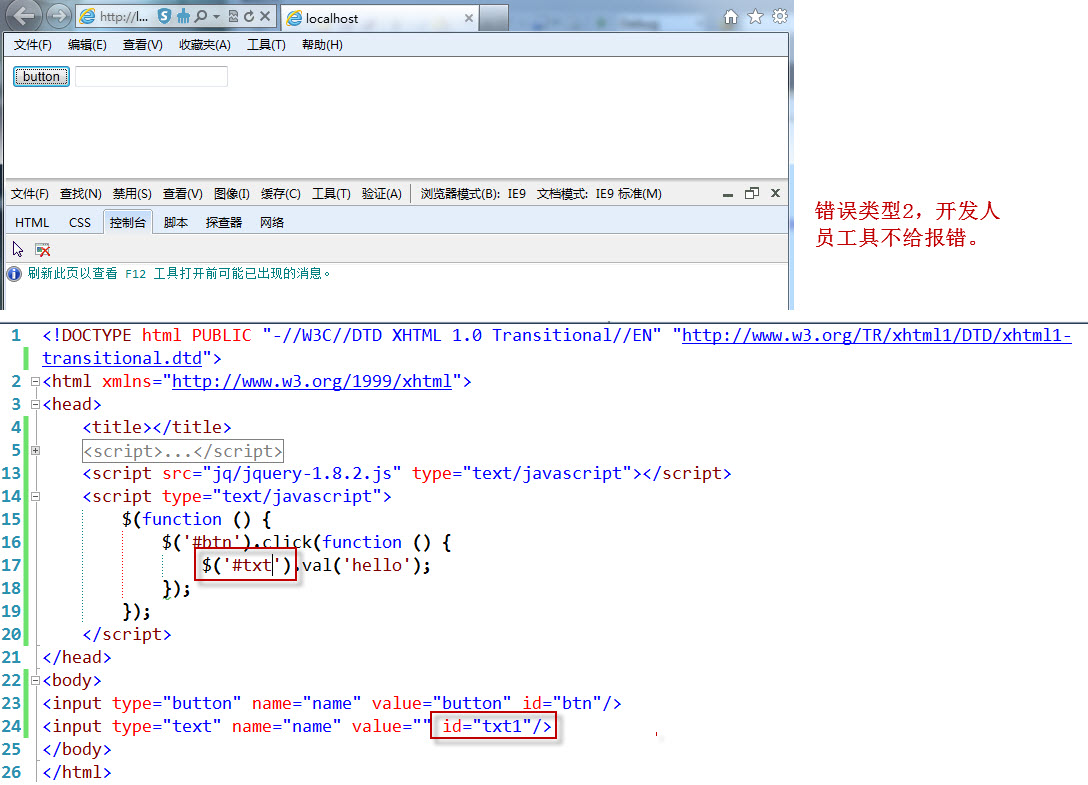1088x785 pixels.
Task: Open Favorites via the star icon
Action: 755,16
